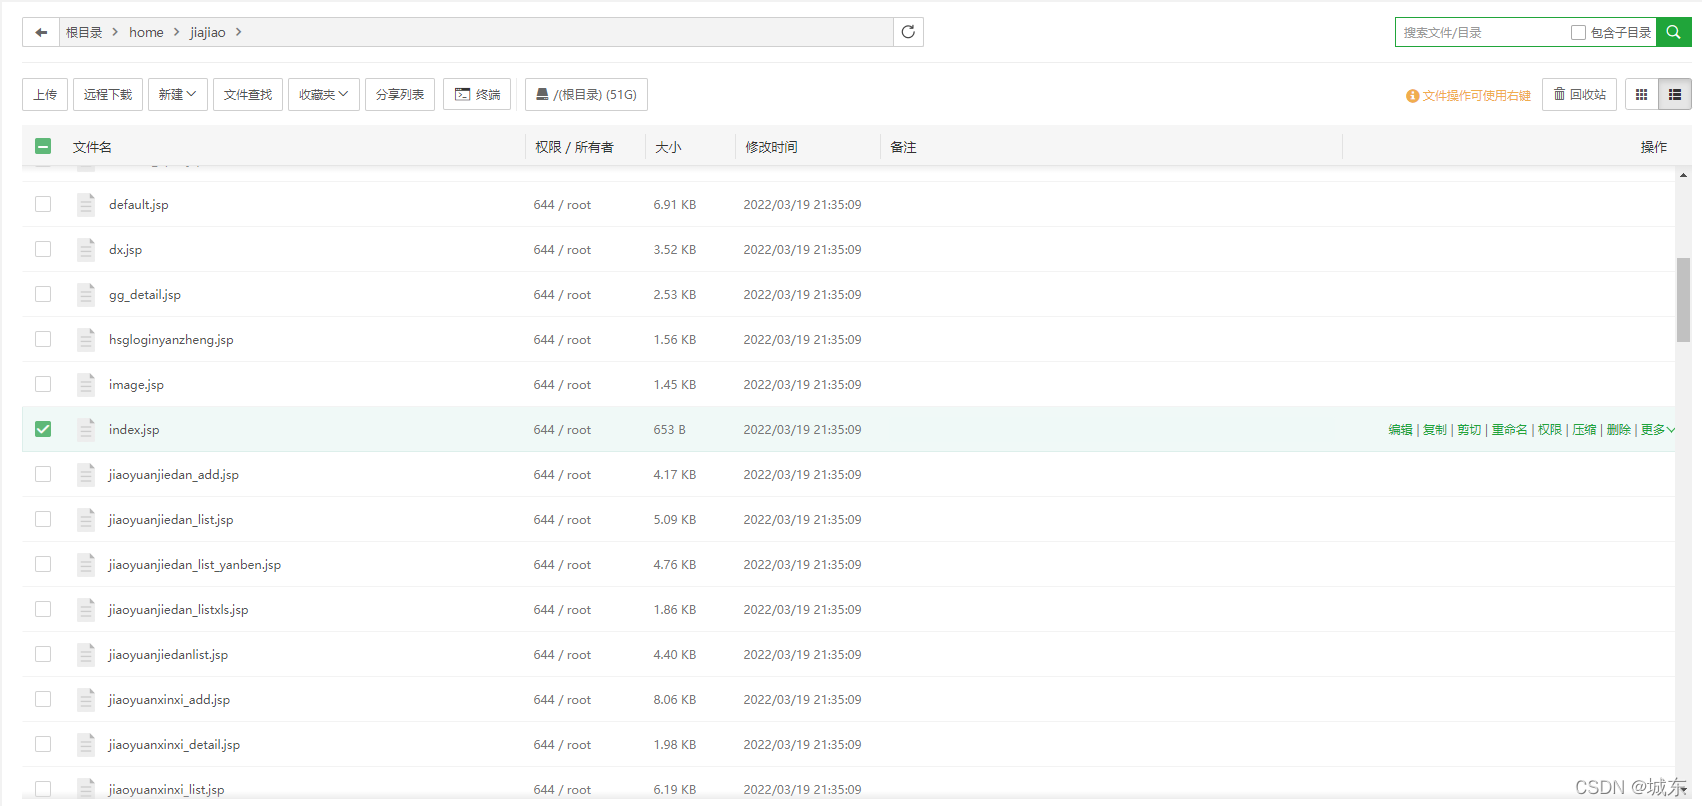Refresh the directory listing
Image resolution: width=1702 pixels, height=806 pixels.
pyautogui.click(x=908, y=32)
